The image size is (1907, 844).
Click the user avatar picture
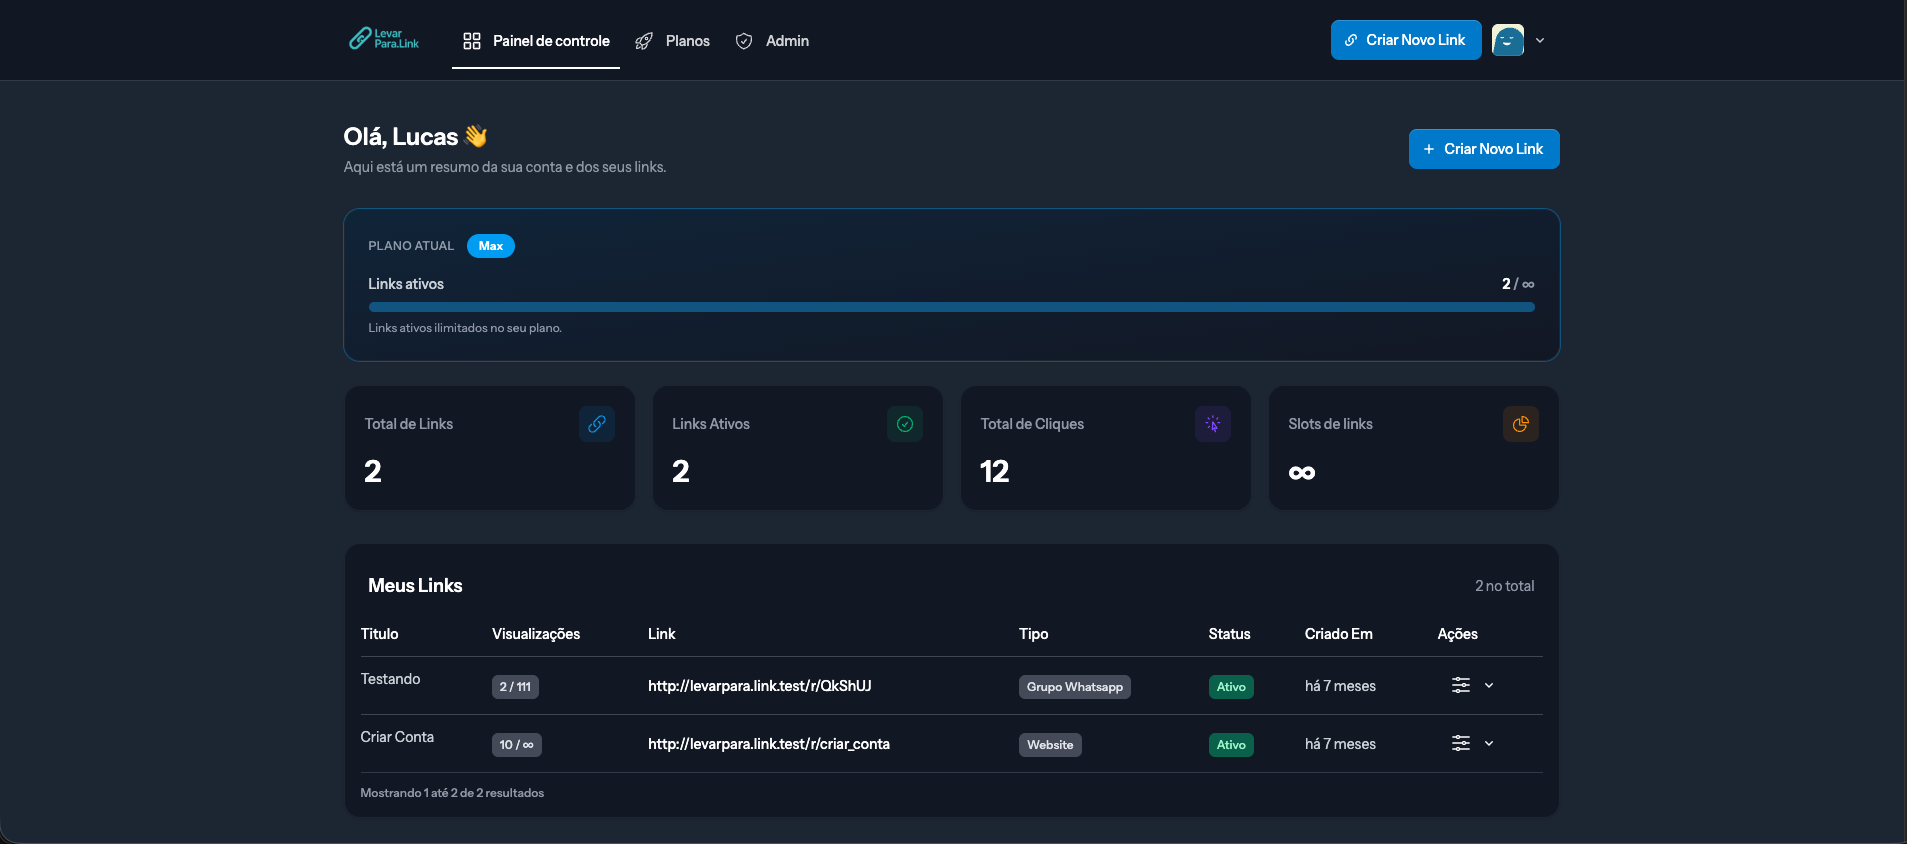1508,40
